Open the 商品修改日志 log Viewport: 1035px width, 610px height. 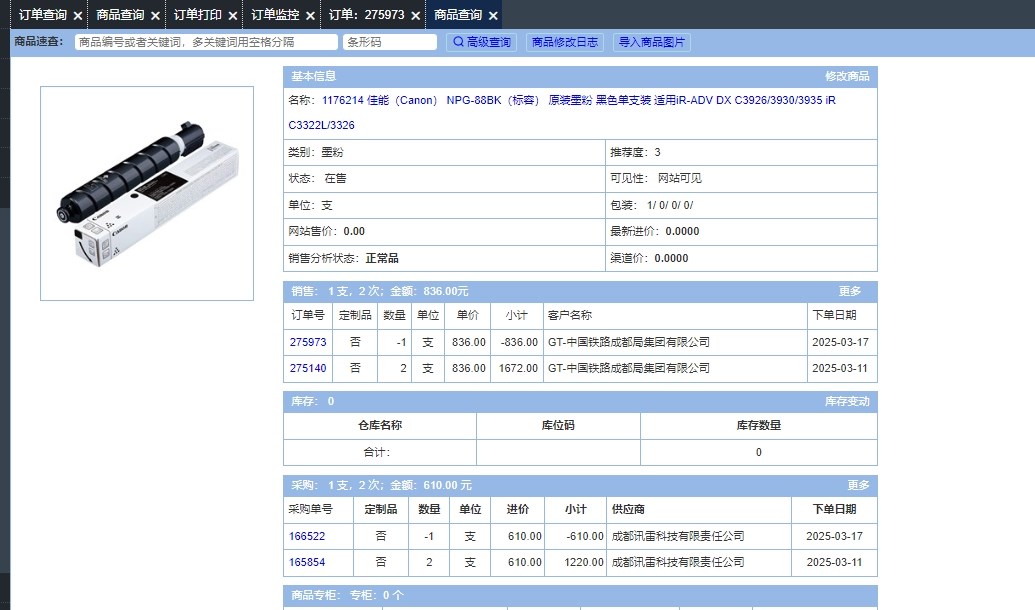564,42
